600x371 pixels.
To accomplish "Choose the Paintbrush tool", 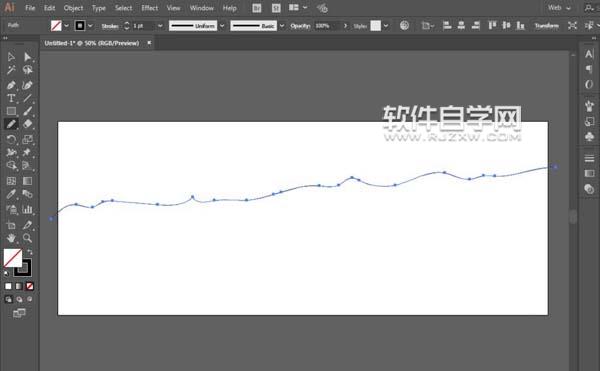I will coord(27,111).
